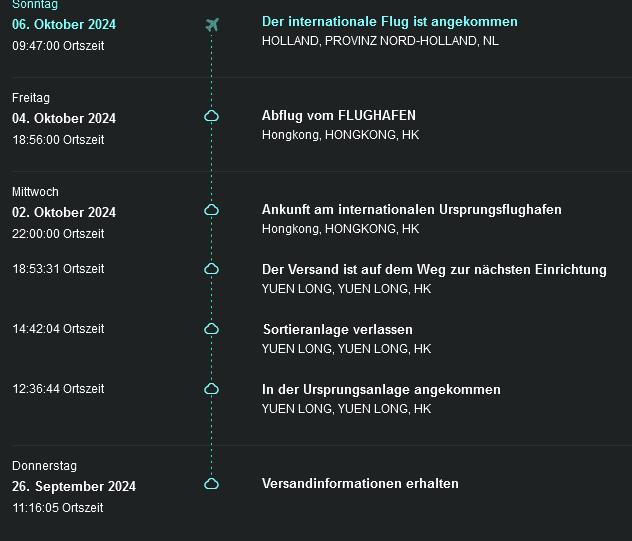Select the cloud marker for In der Ursprungsanlage angekommen
This screenshot has width=632, height=541.
click(211, 389)
